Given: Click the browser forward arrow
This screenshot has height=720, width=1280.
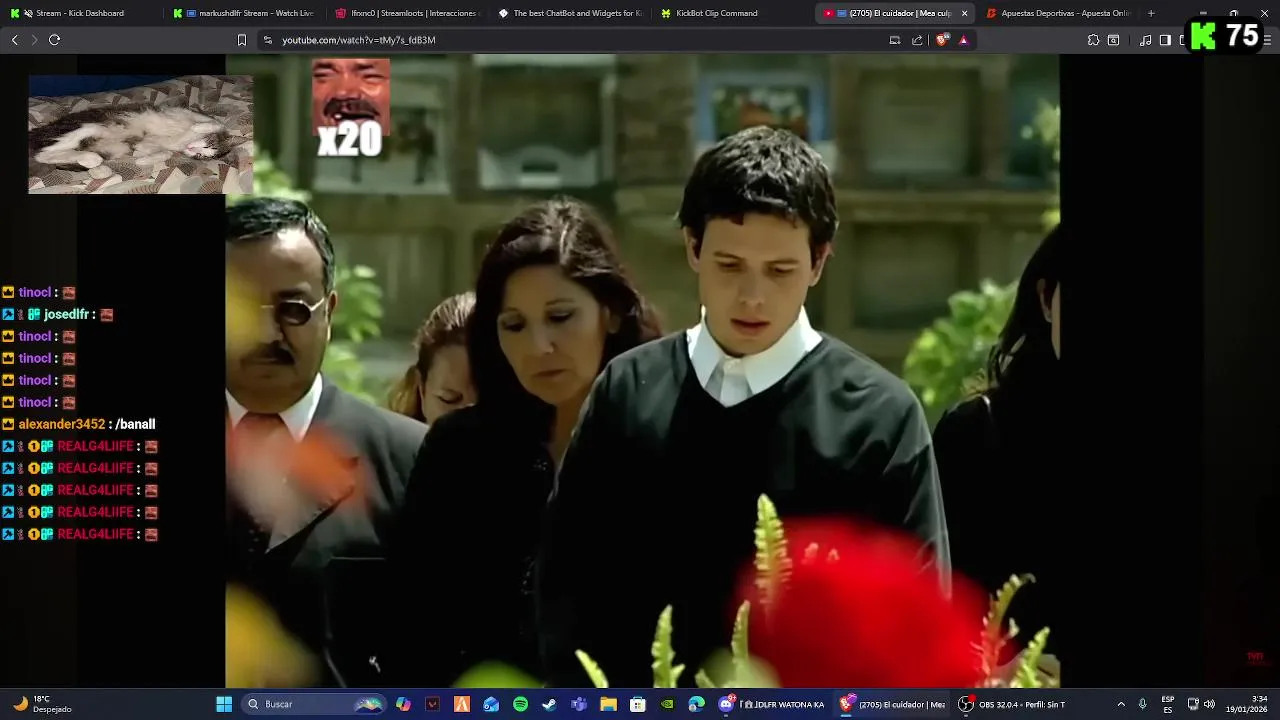Looking at the screenshot, I should [34, 40].
